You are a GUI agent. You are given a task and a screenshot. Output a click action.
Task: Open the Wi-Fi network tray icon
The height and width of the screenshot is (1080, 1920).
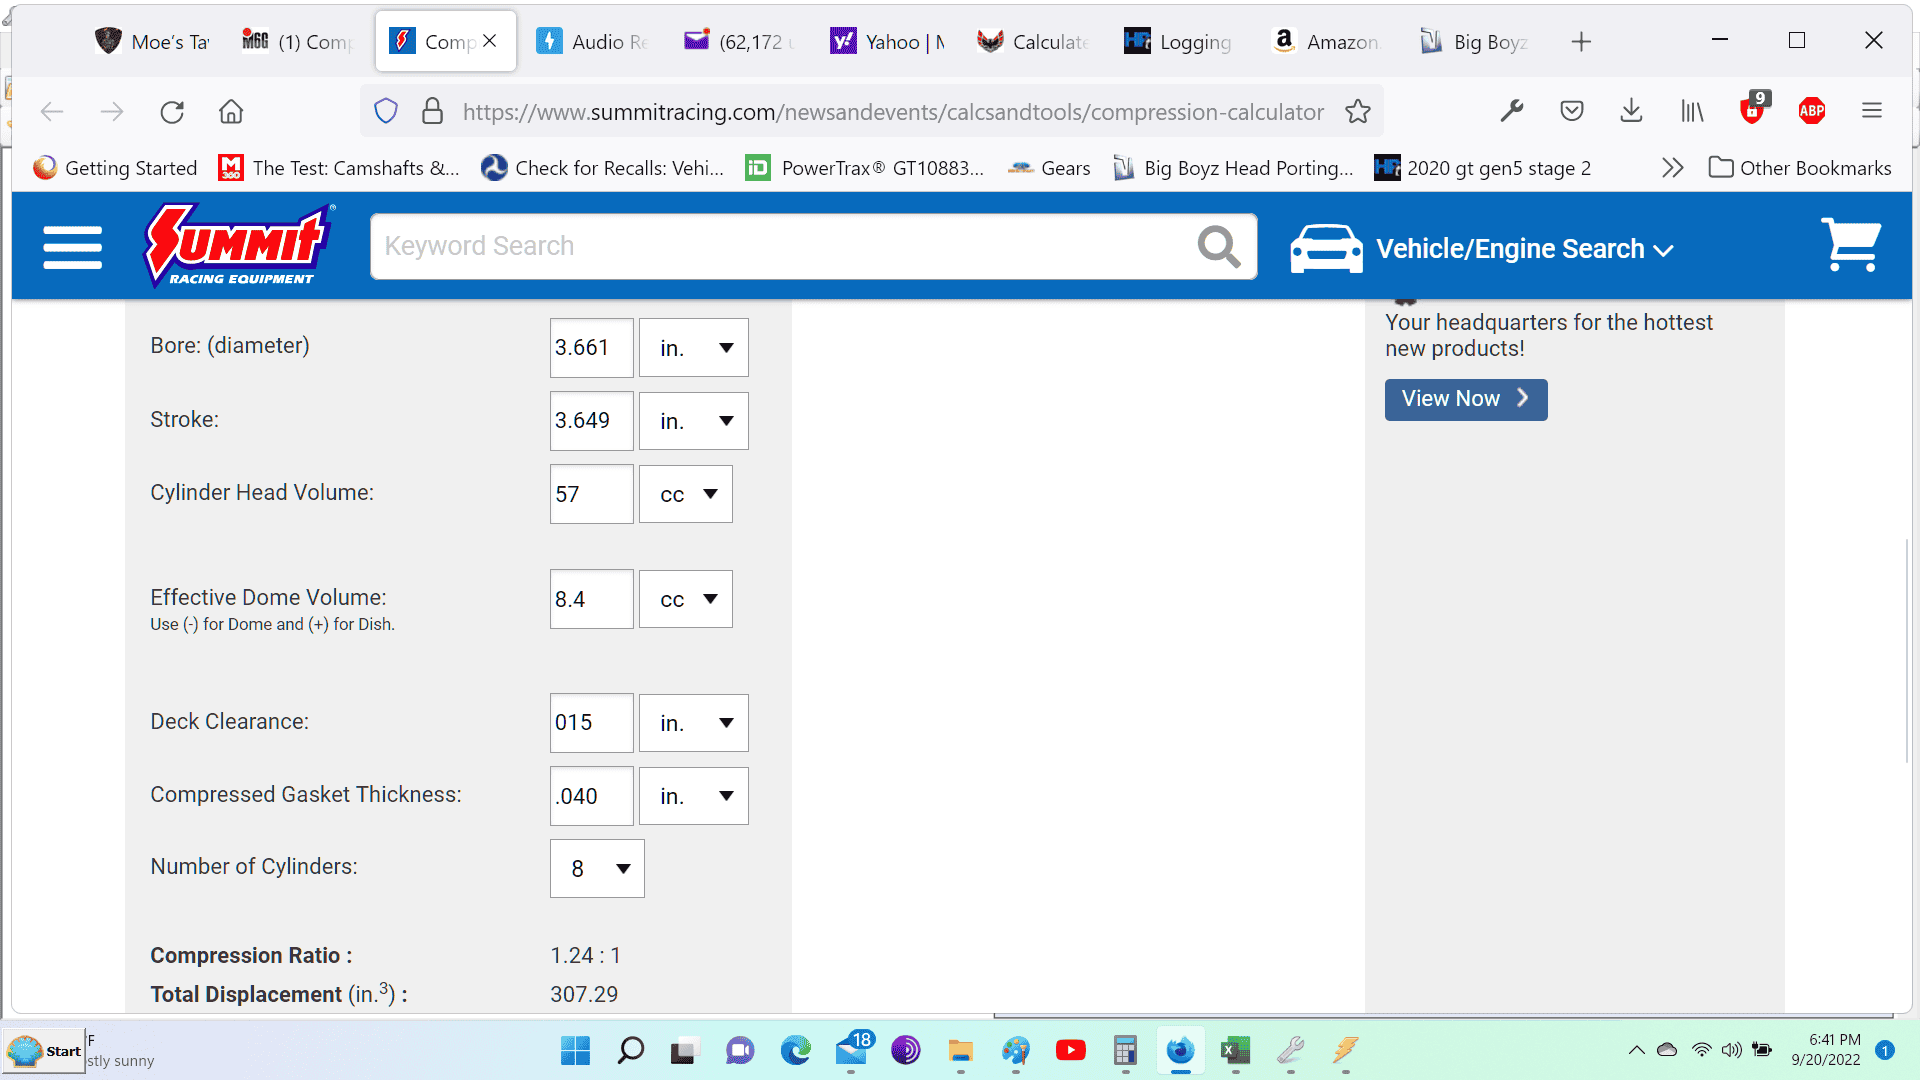1701,1050
